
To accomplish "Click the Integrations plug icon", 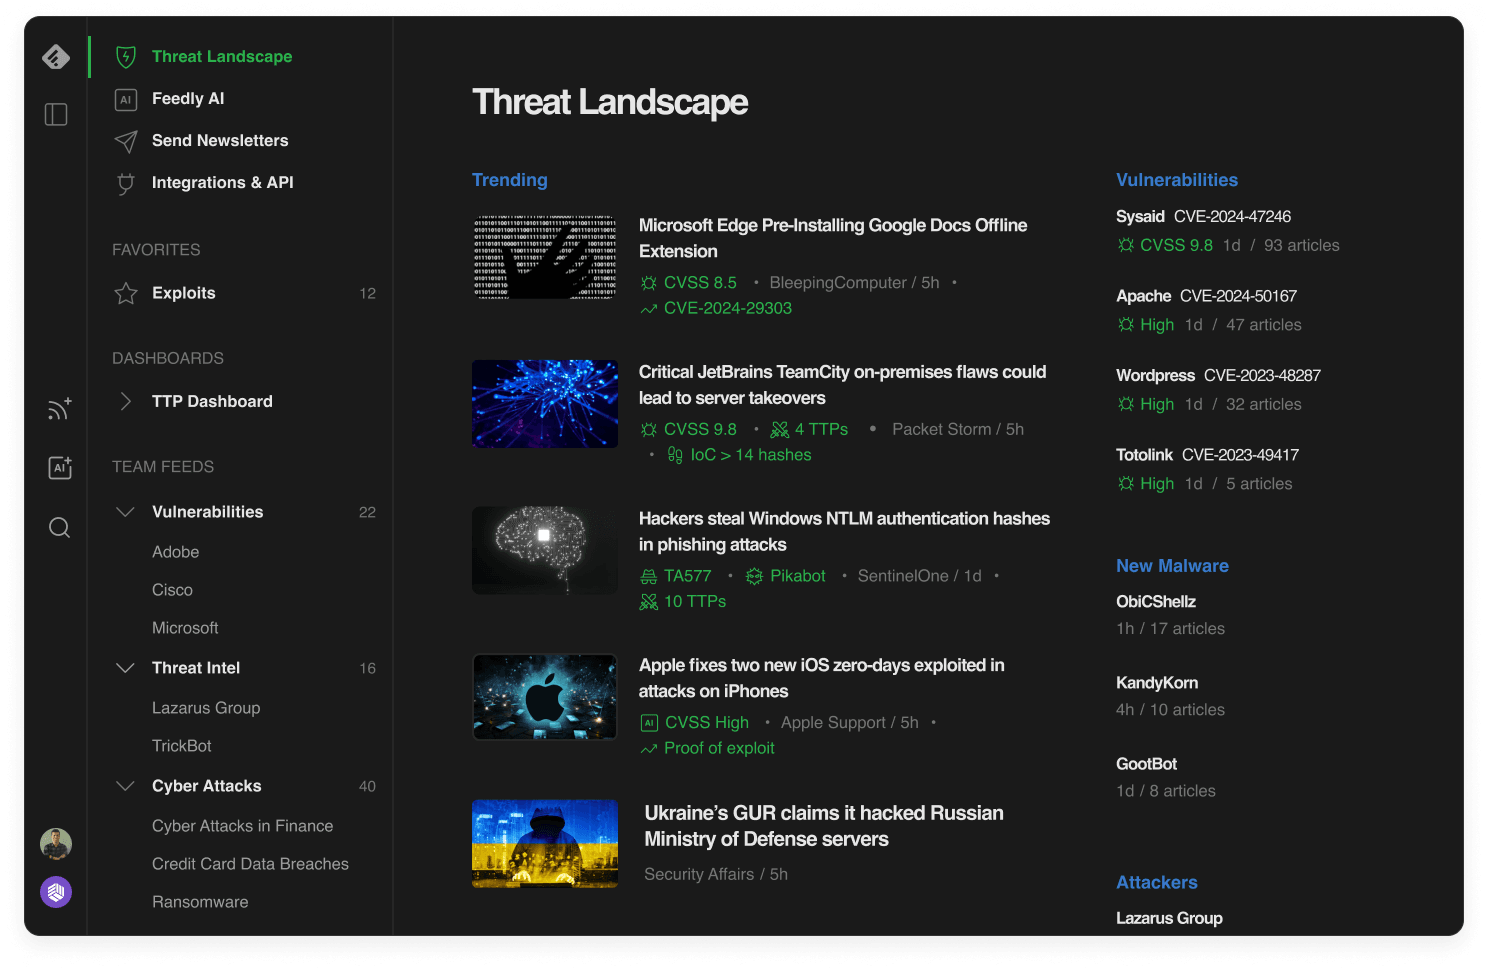I will point(126,183).
